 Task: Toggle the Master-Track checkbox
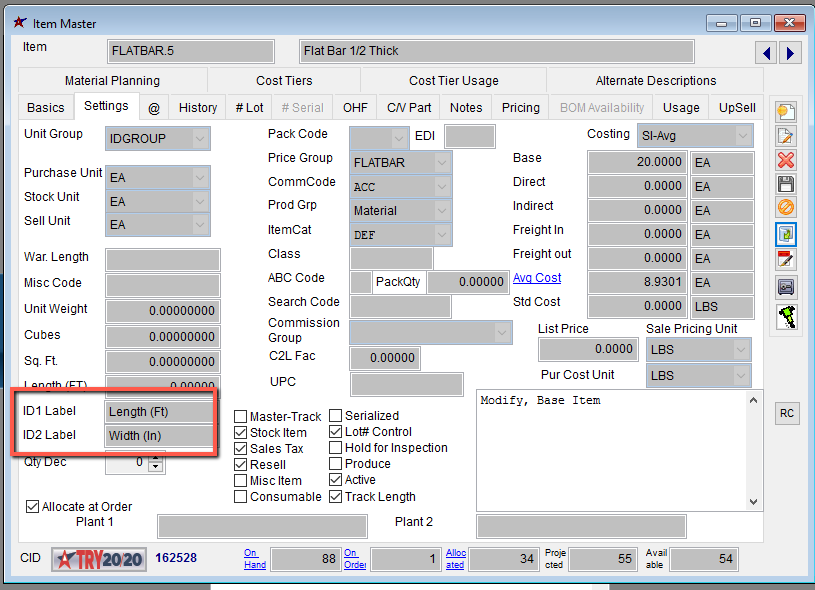point(241,416)
